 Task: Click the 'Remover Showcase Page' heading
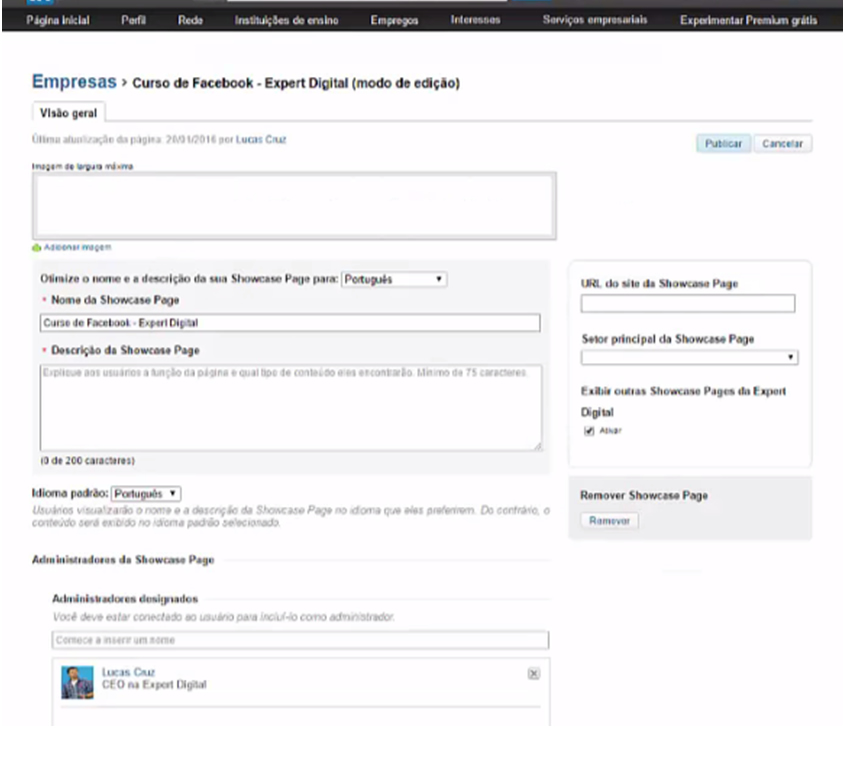pyautogui.click(x=644, y=495)
